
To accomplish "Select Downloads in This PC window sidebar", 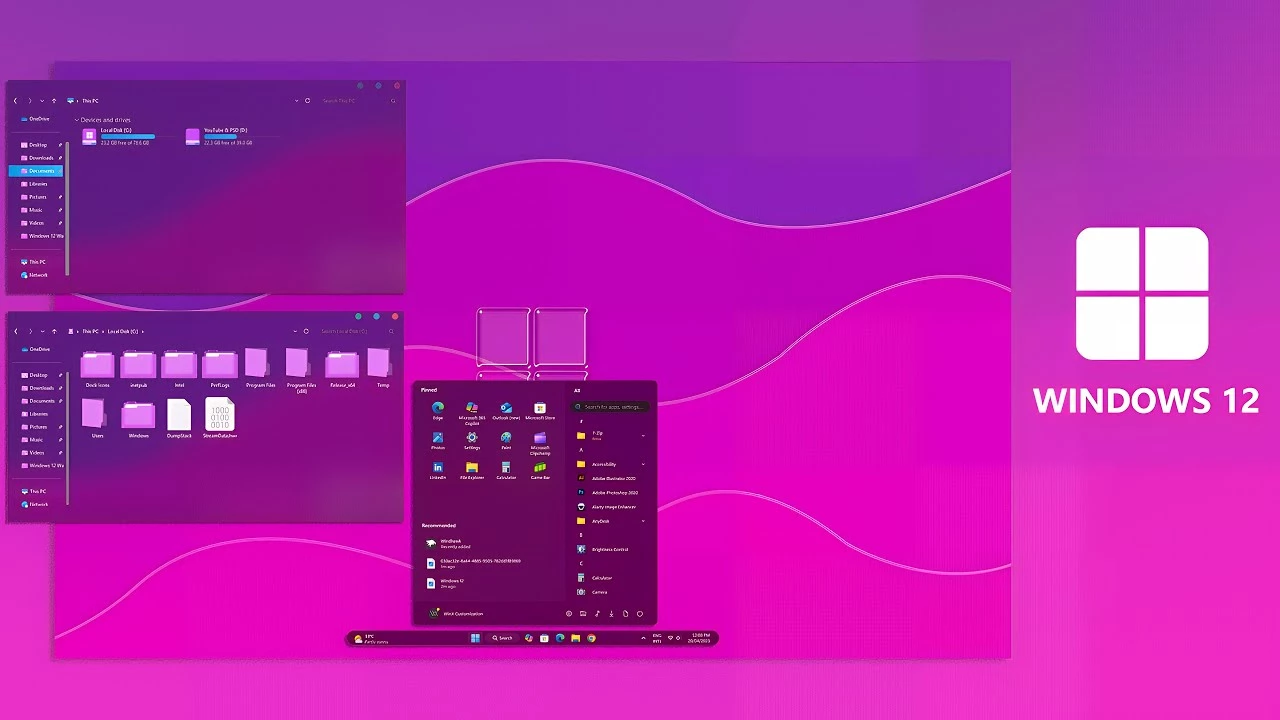I will [36, 158].
